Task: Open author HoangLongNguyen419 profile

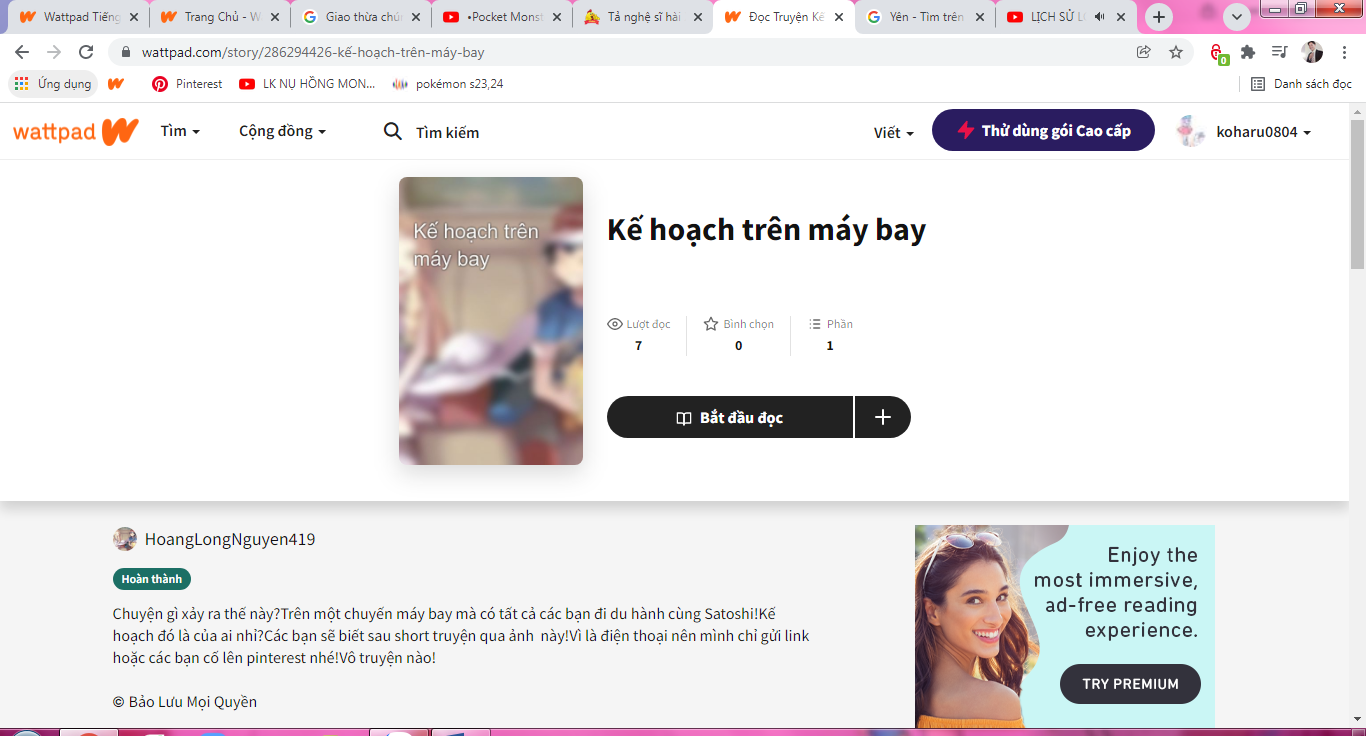Action: tap(230, 539)
